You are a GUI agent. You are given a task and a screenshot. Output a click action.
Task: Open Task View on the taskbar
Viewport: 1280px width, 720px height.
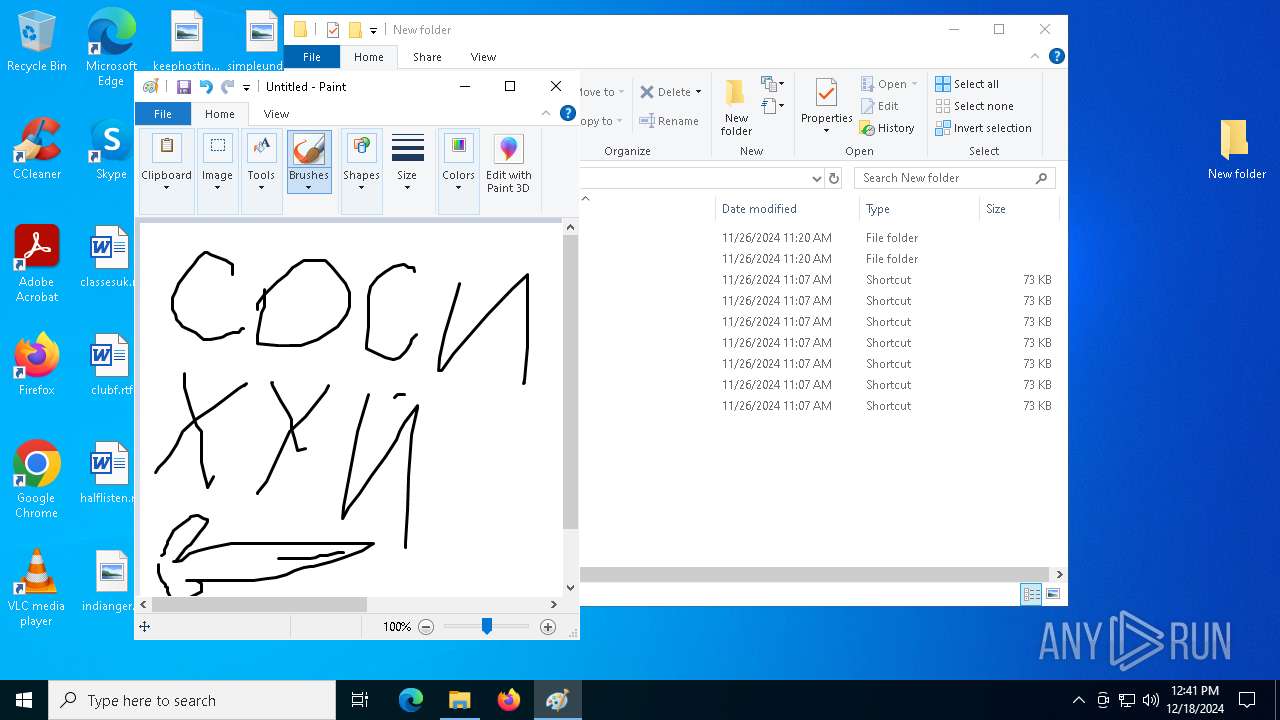pyautogui.click(x=360, y=700)
